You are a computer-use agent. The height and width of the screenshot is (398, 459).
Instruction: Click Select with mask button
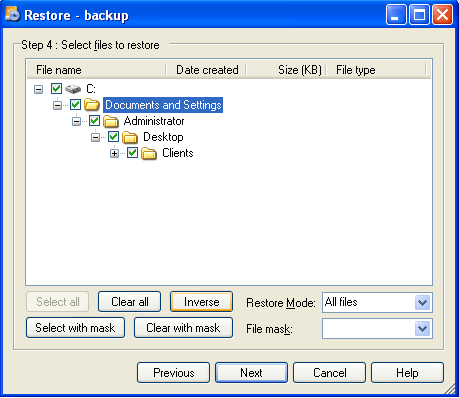[75, 328]
